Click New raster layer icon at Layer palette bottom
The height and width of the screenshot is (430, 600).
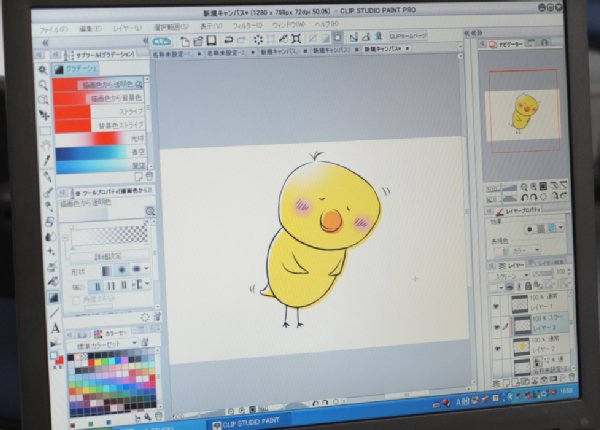coord(506,383)
